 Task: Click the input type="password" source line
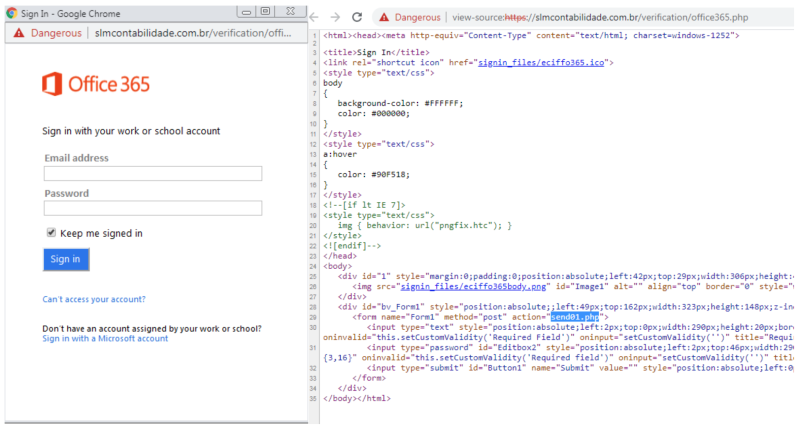580,347
